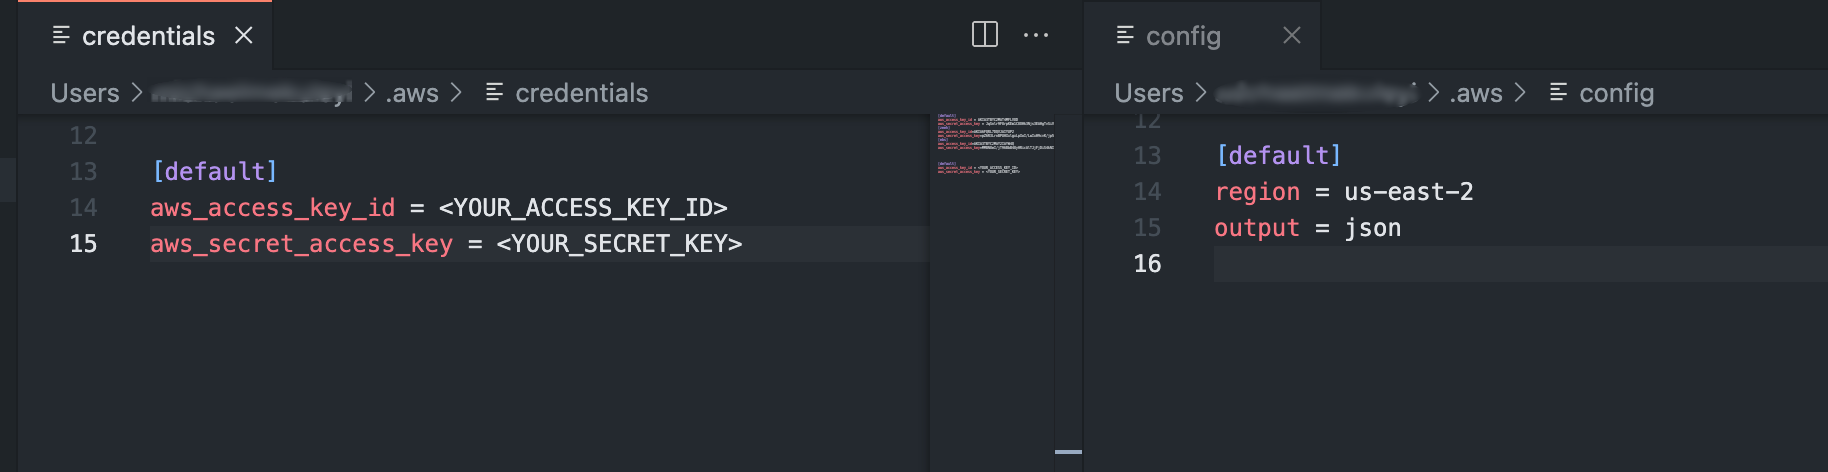
Task: Click line number 14 in credentials editor
Action: [x=83, y=208]
